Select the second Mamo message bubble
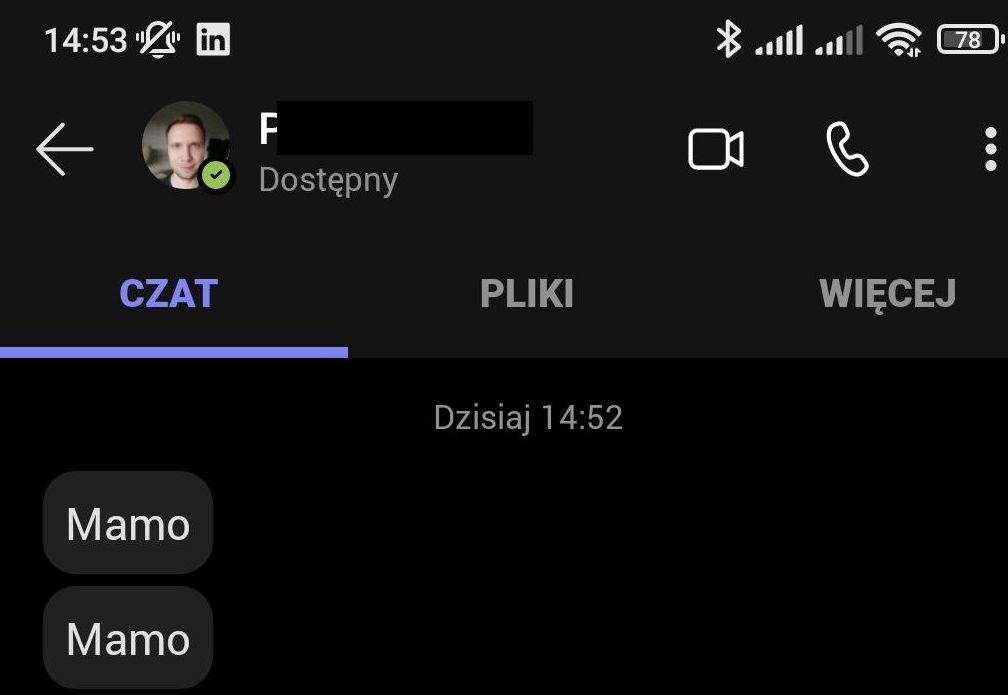This screenshot has height=695, width=1008. click(128, 638)
